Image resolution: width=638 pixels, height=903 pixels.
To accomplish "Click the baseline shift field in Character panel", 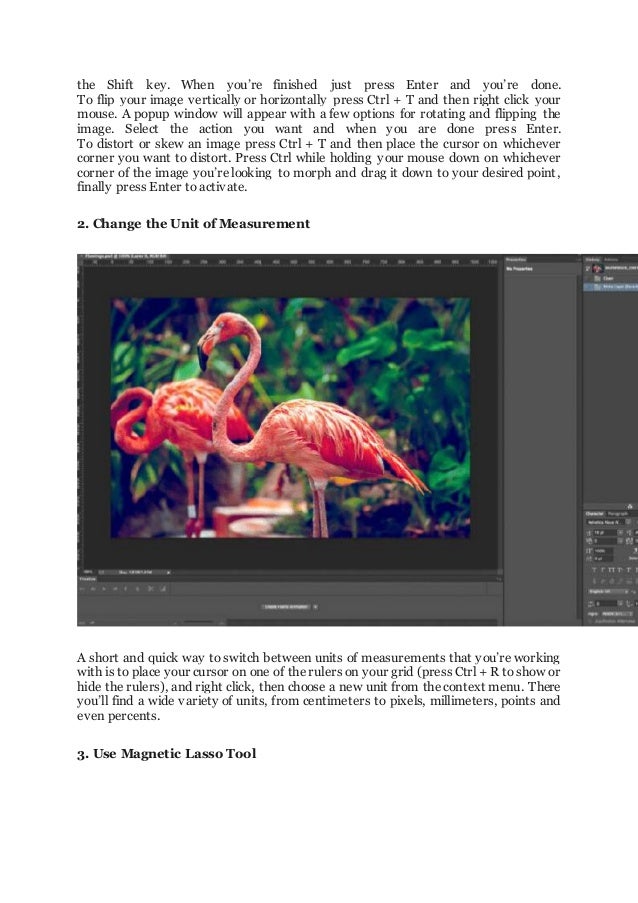I will click(603, 558).
